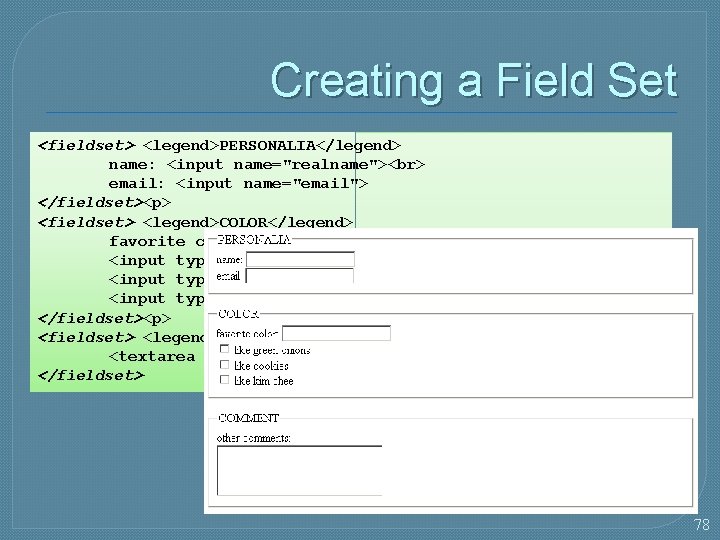Click the other comments textarea
Viewport: 720px width, 540px height.
coord(299,471)
